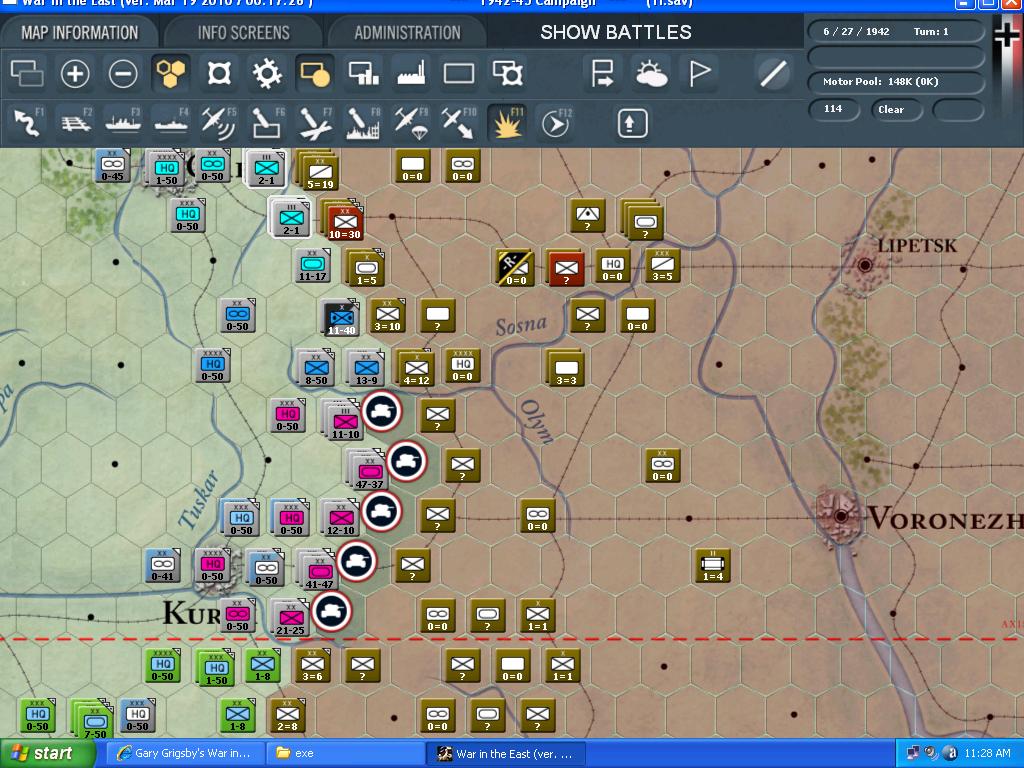Click the 114 value box
This screenshot has width=1024, height=768.
tap(833, 109)
